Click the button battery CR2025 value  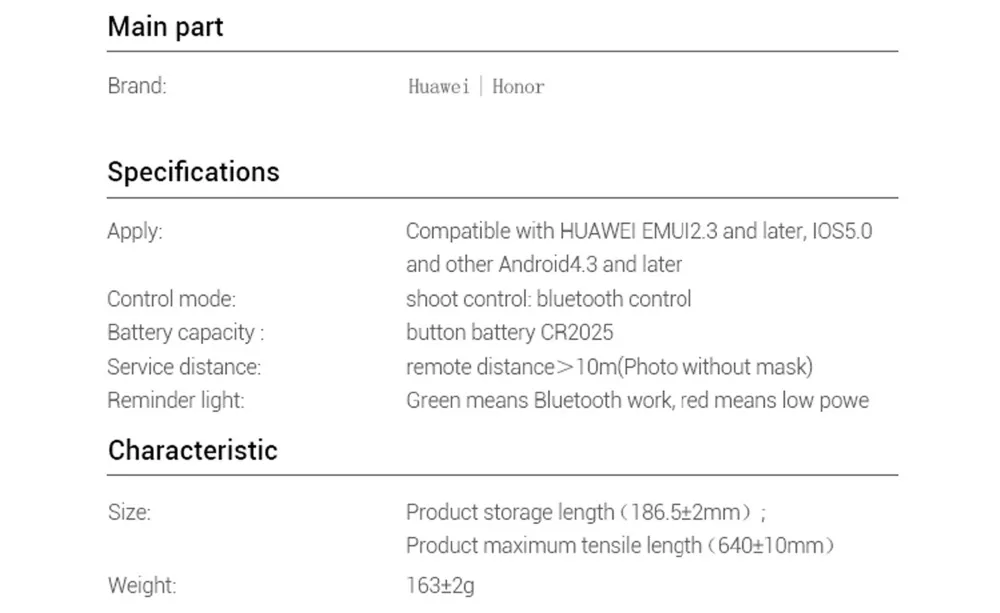(x=510, y=332)
